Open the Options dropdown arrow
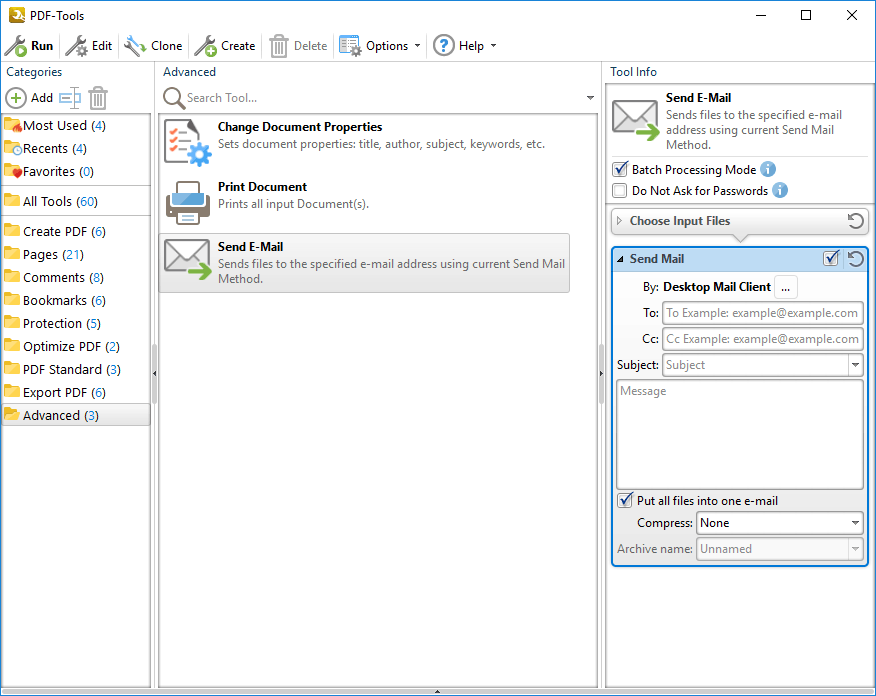 click(417, 46)
